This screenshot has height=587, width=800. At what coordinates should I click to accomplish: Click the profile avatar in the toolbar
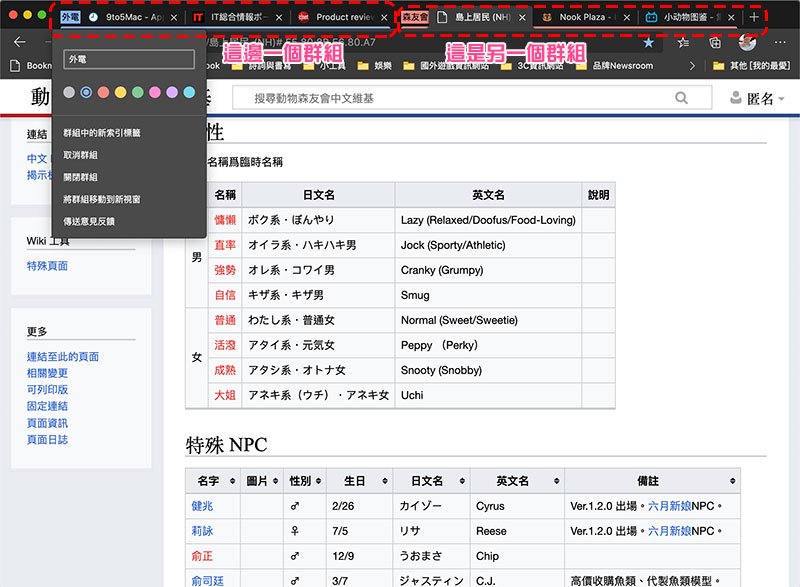pos(747,43)
